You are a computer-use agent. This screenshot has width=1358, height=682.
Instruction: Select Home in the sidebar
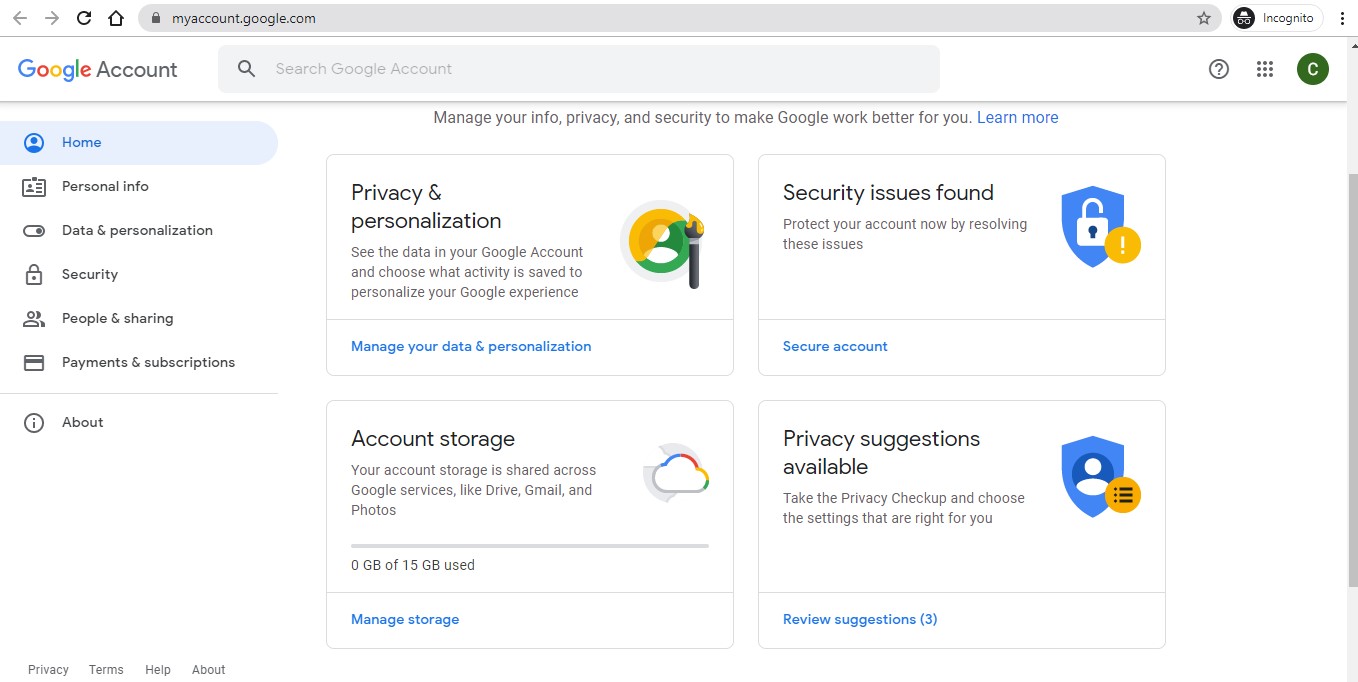click(x=81, y=143)
